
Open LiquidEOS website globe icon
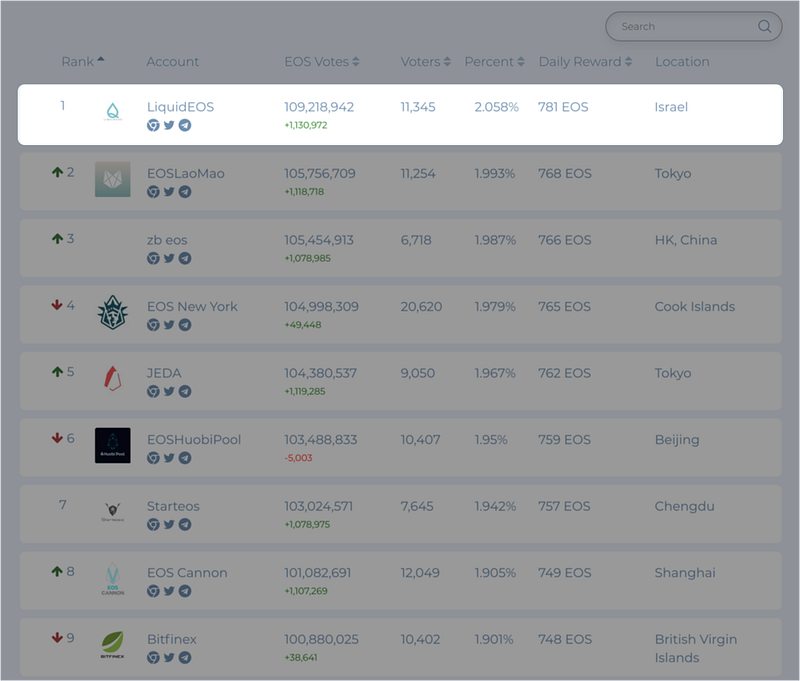point(153,125)
